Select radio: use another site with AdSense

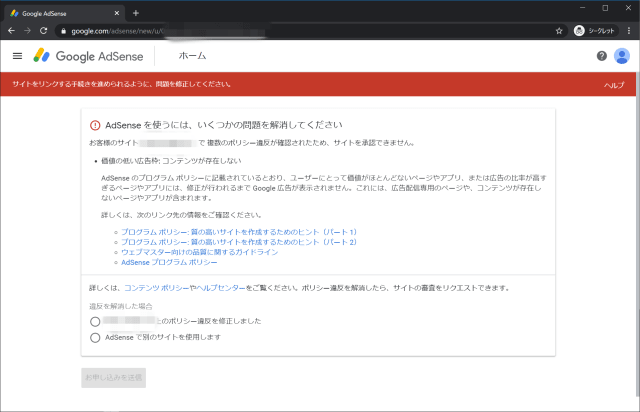pyautogui.click(x=95, y=338)
